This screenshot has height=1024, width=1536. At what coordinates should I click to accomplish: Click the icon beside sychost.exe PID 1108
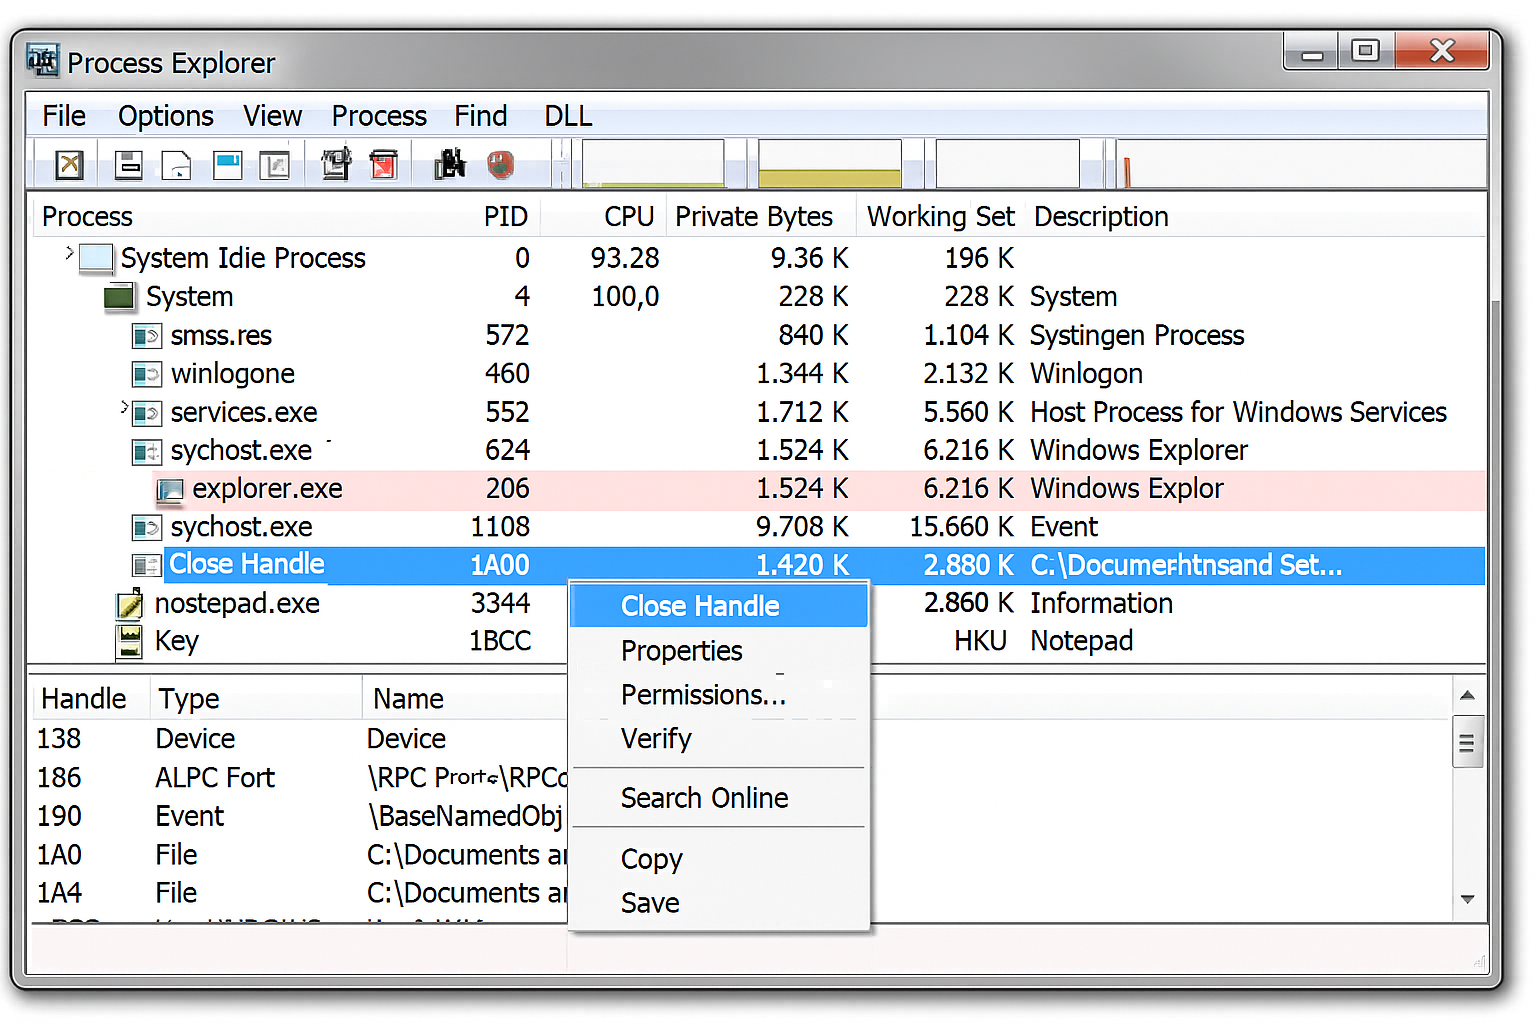click(x=146, y=527)
